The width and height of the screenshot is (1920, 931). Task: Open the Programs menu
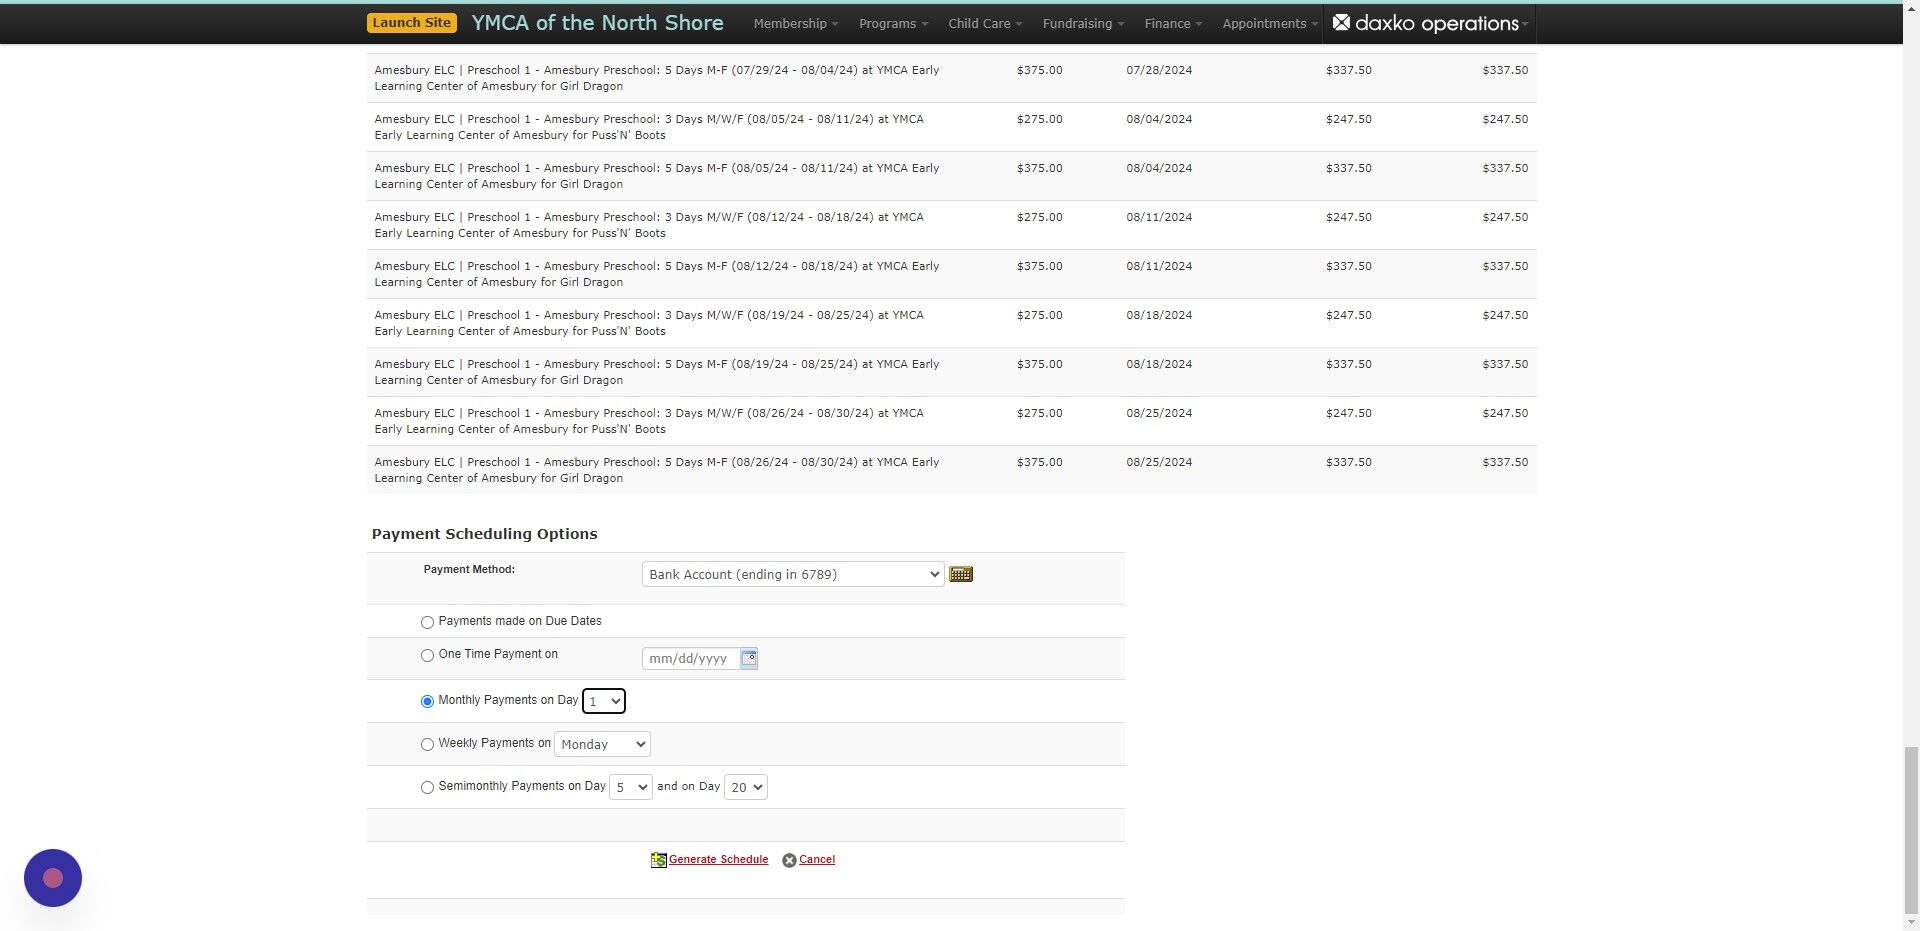coord(894,23)
